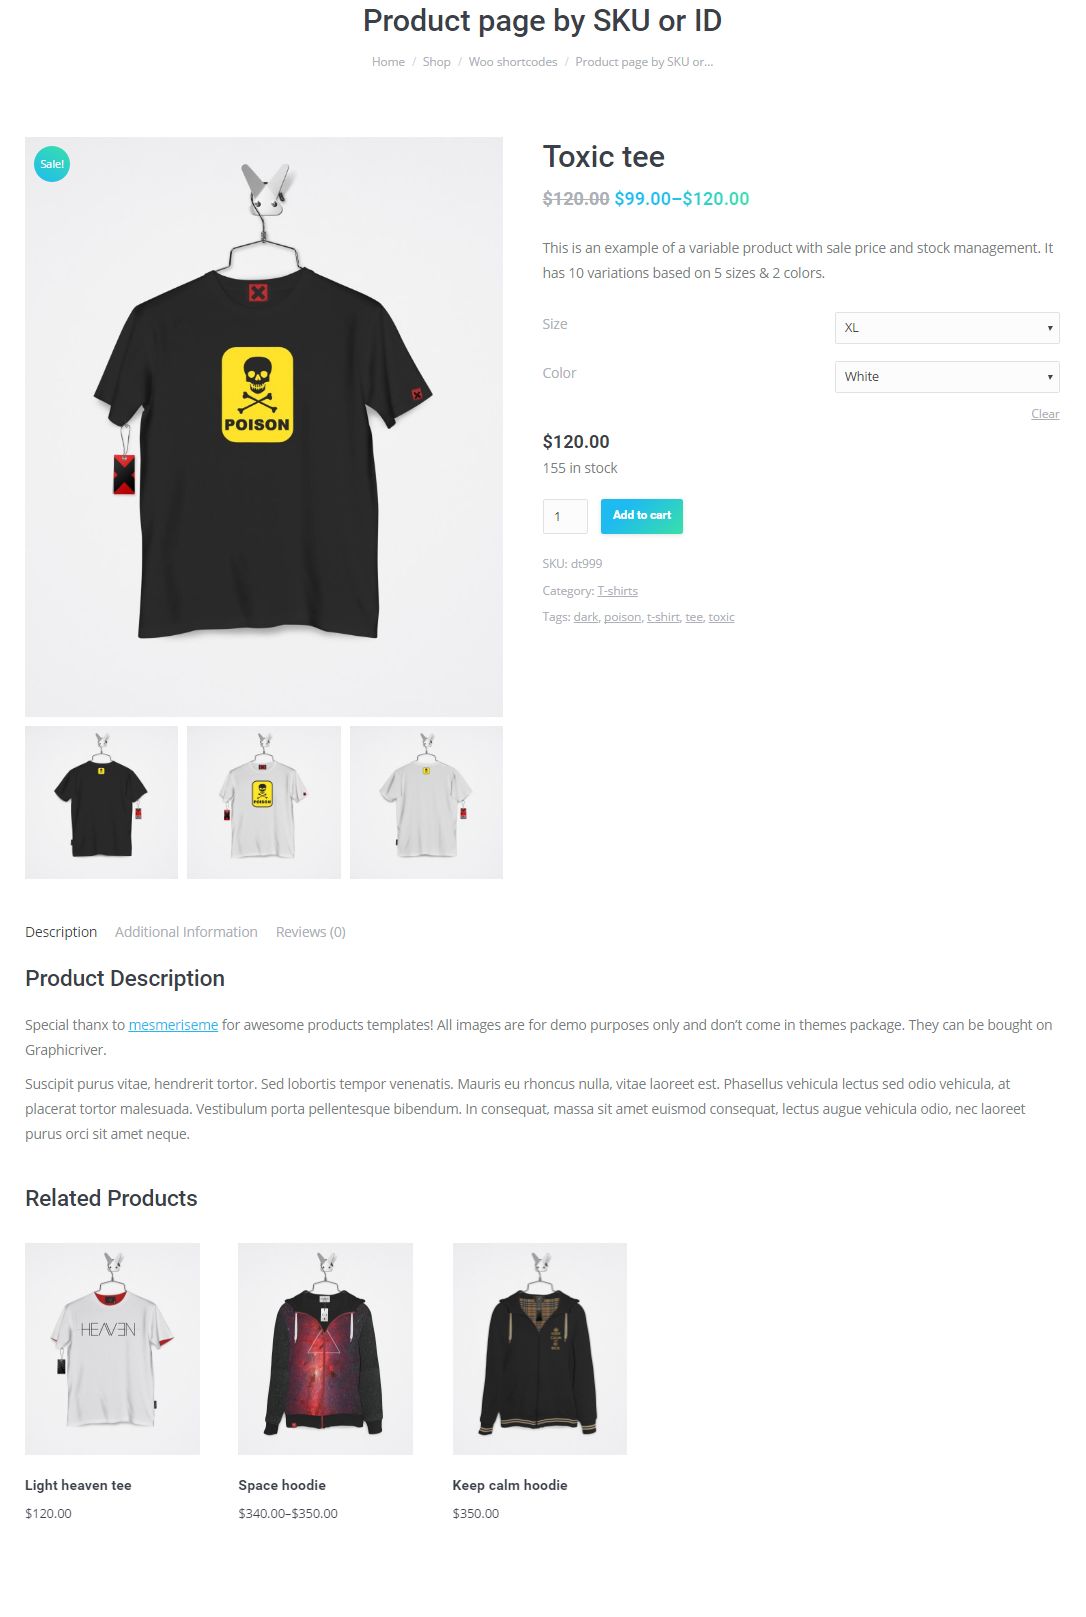Open the Light heaven tee product image
This screenshot has width=1086, height=1617.
click(112, 1349)
